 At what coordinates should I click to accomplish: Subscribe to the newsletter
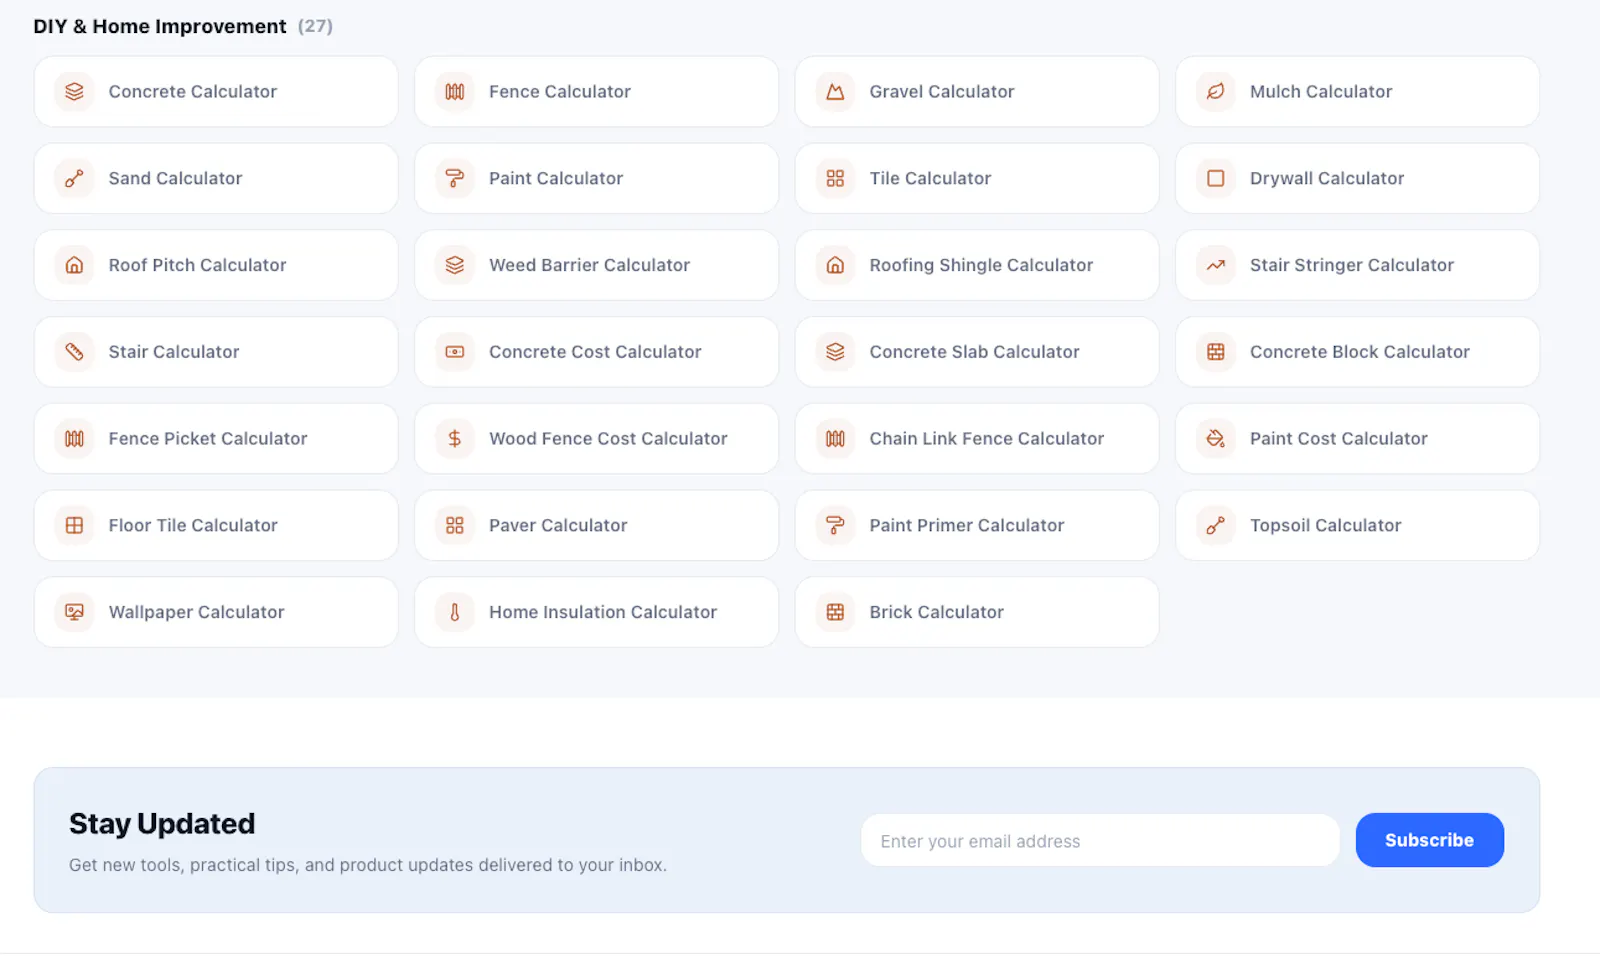pos(1429,840)
